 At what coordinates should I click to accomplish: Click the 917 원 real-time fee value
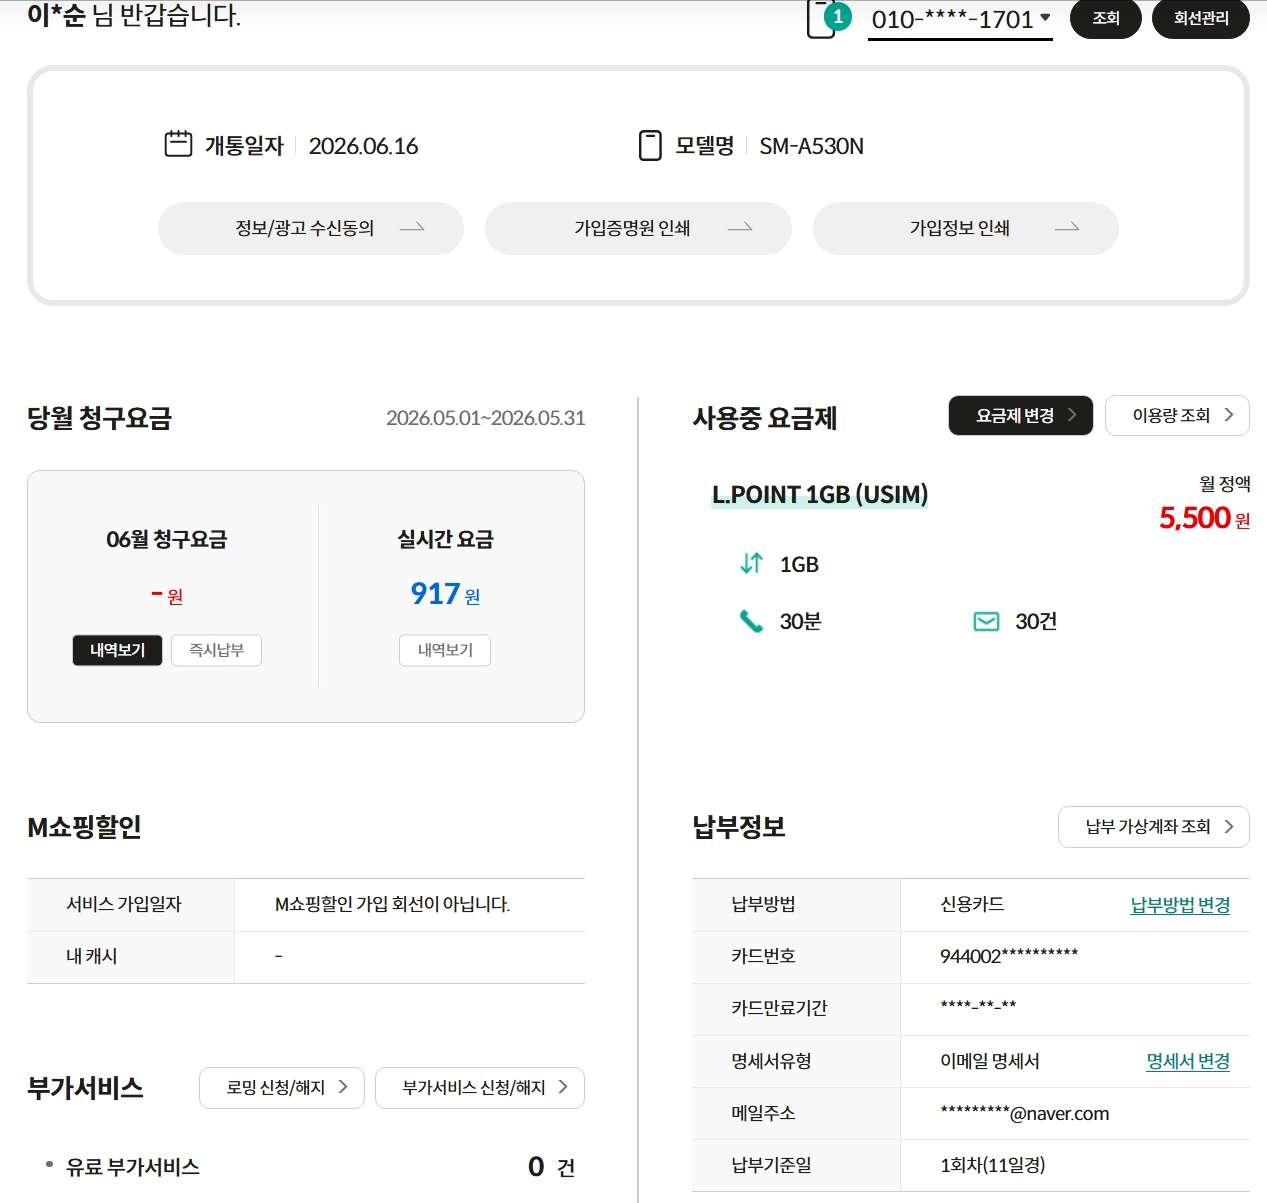(445, 594)
